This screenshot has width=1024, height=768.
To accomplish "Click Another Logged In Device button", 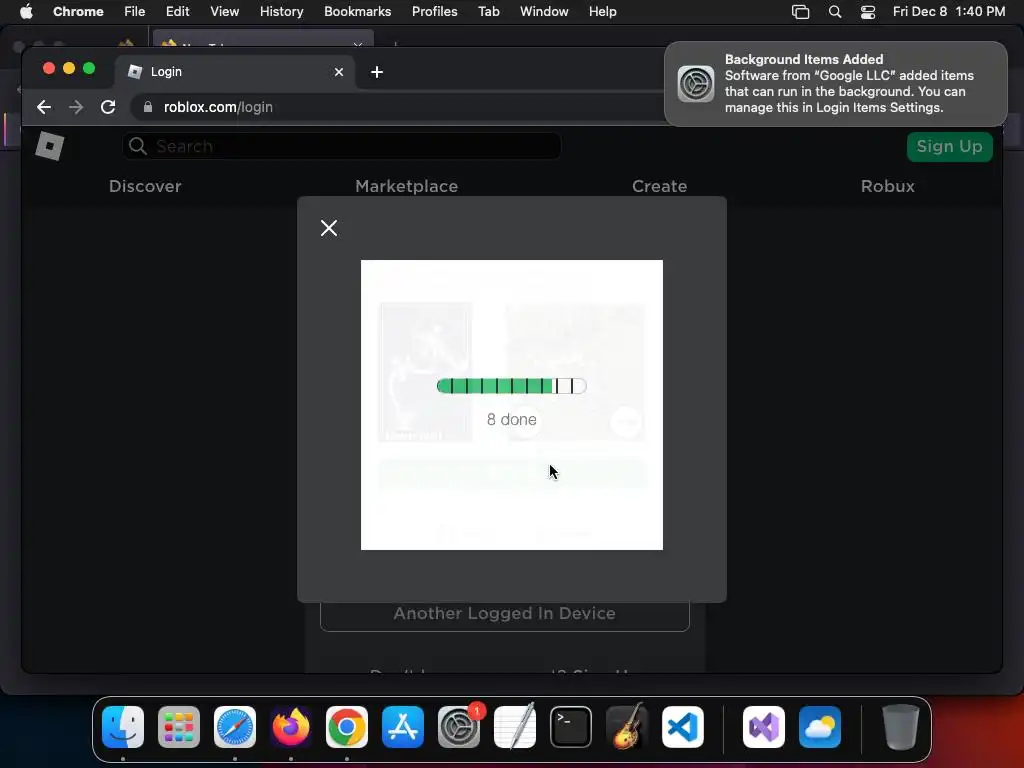I will click(505, 615).
